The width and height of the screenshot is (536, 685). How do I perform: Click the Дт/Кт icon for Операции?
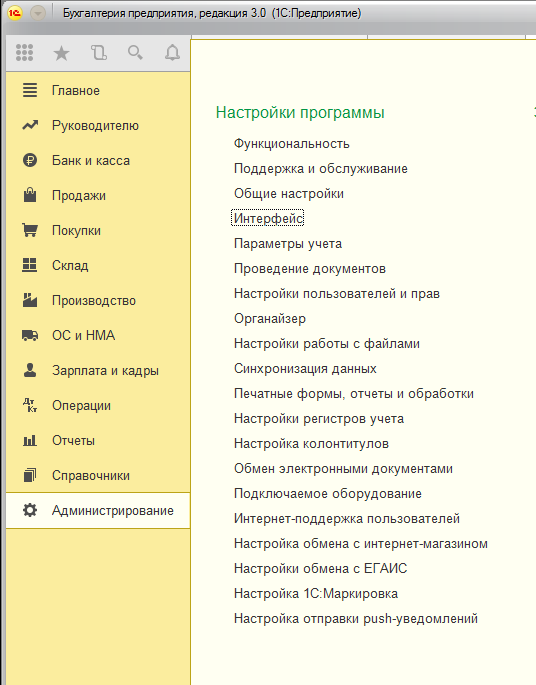pyautogui.click(x=30, y=405)
